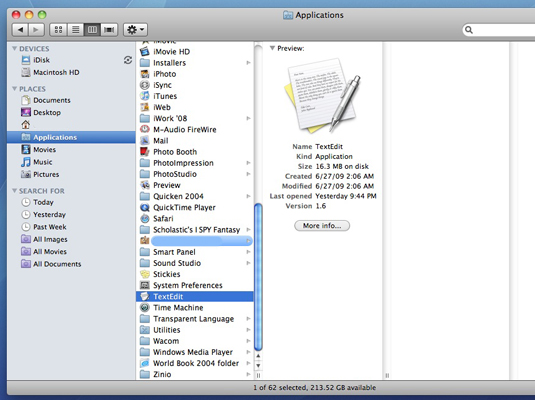
Task: Click the iDisk sync icon
Action: [x=128, y=60]
